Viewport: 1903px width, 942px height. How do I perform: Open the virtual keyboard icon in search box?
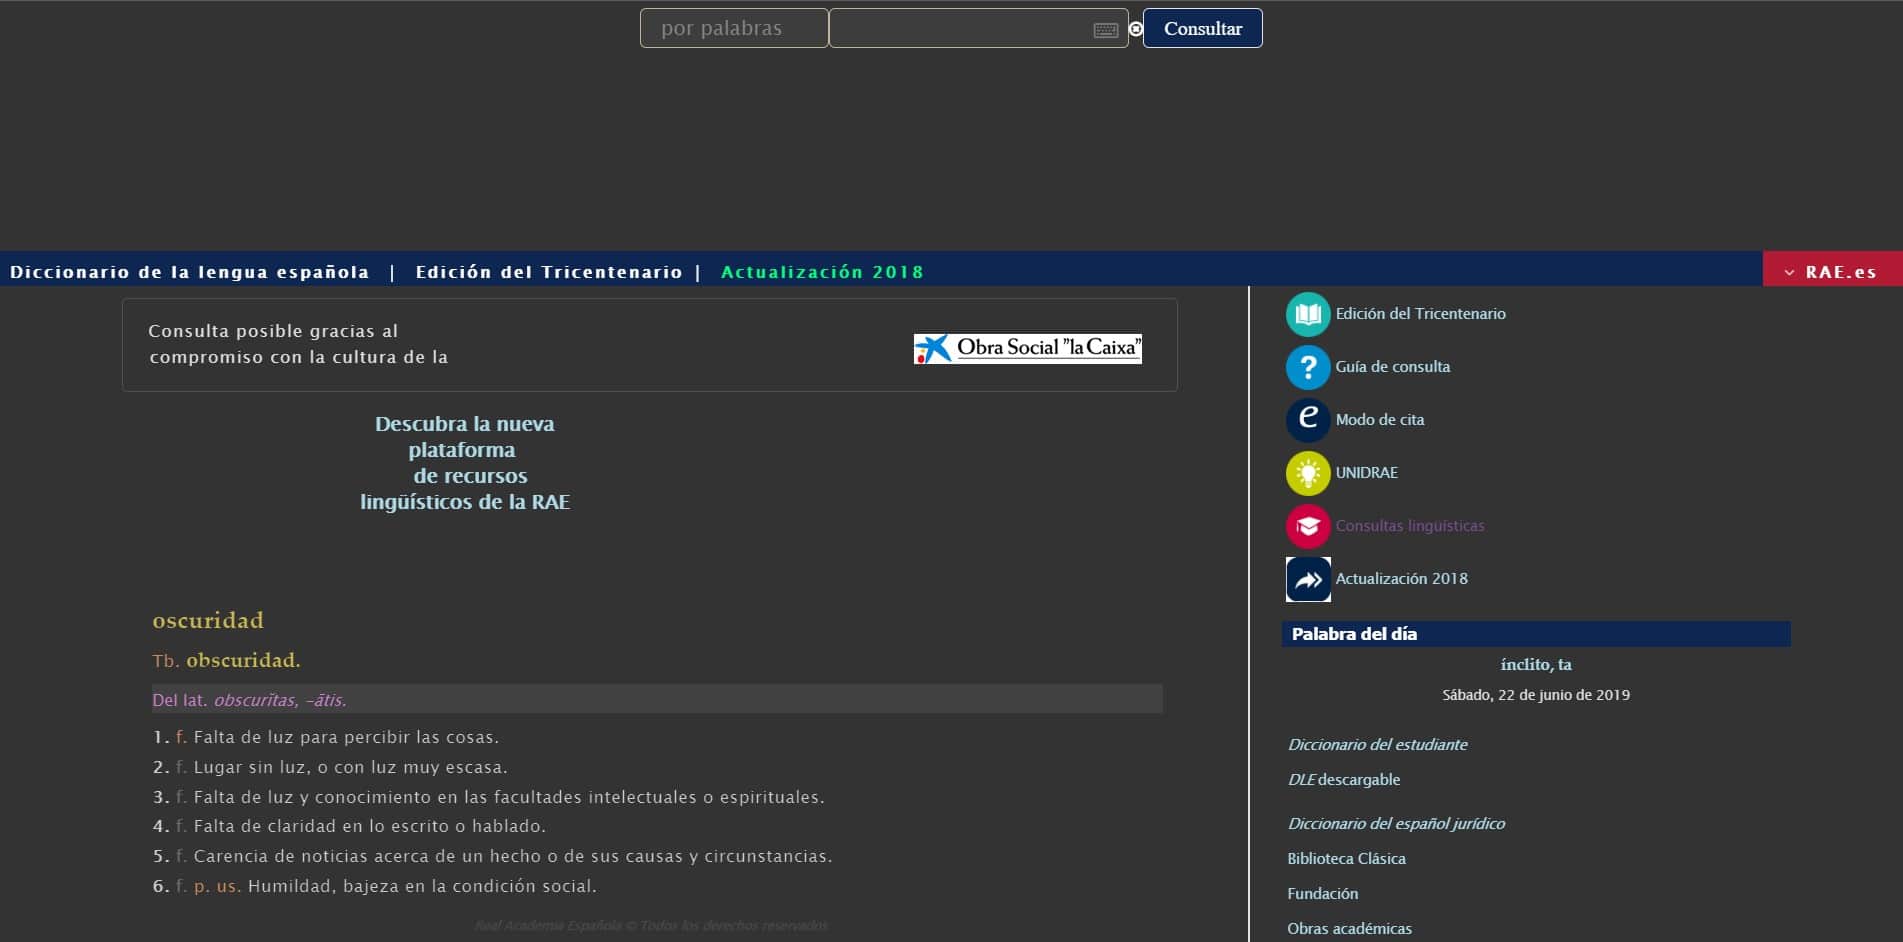[1105, 30]
